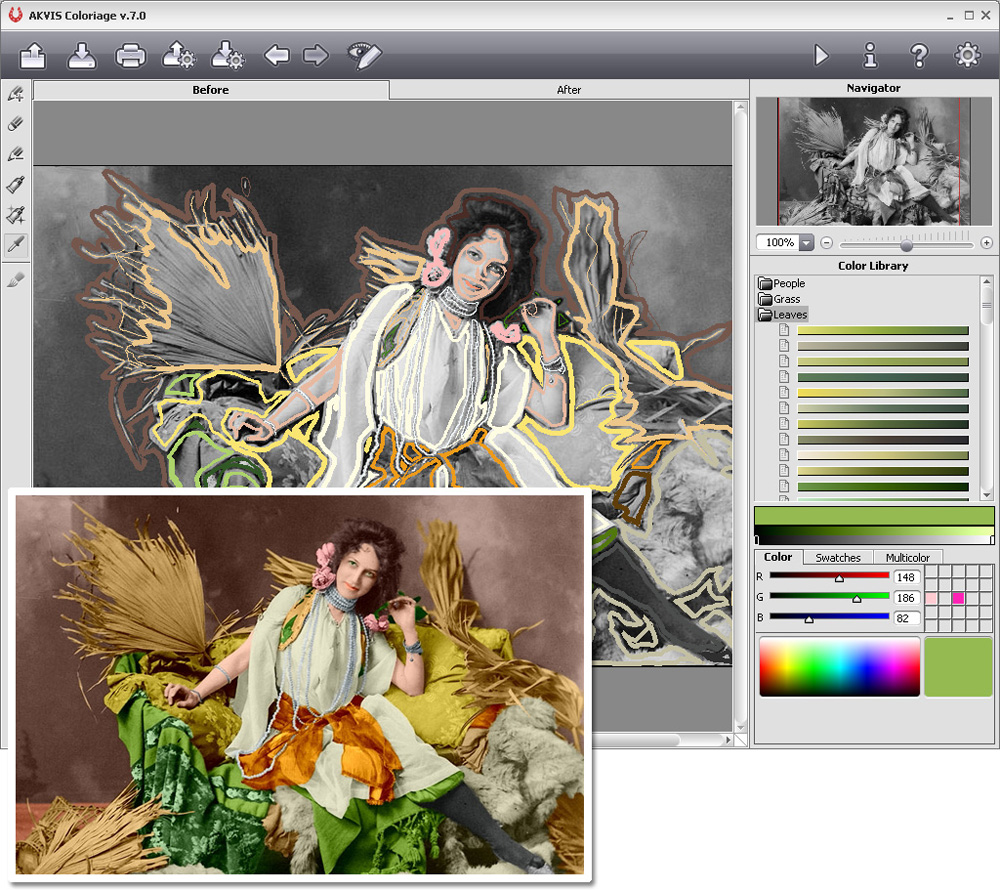Open the 100% zoom dropdown
The height and width of the screenshot is (890, 1000).
[x=806, y=243]
